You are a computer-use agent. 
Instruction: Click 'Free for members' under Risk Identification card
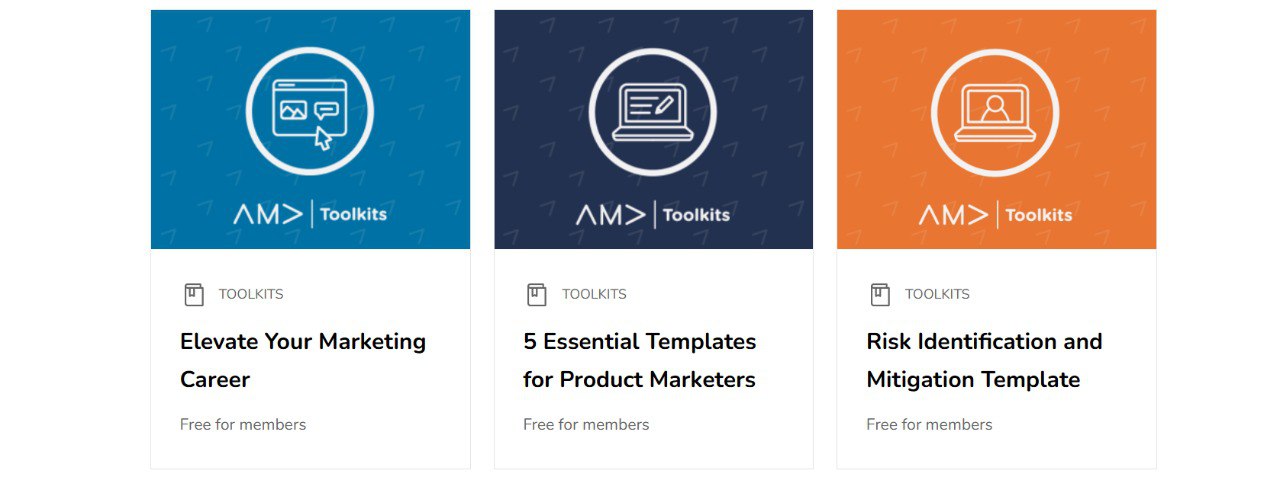929,424
